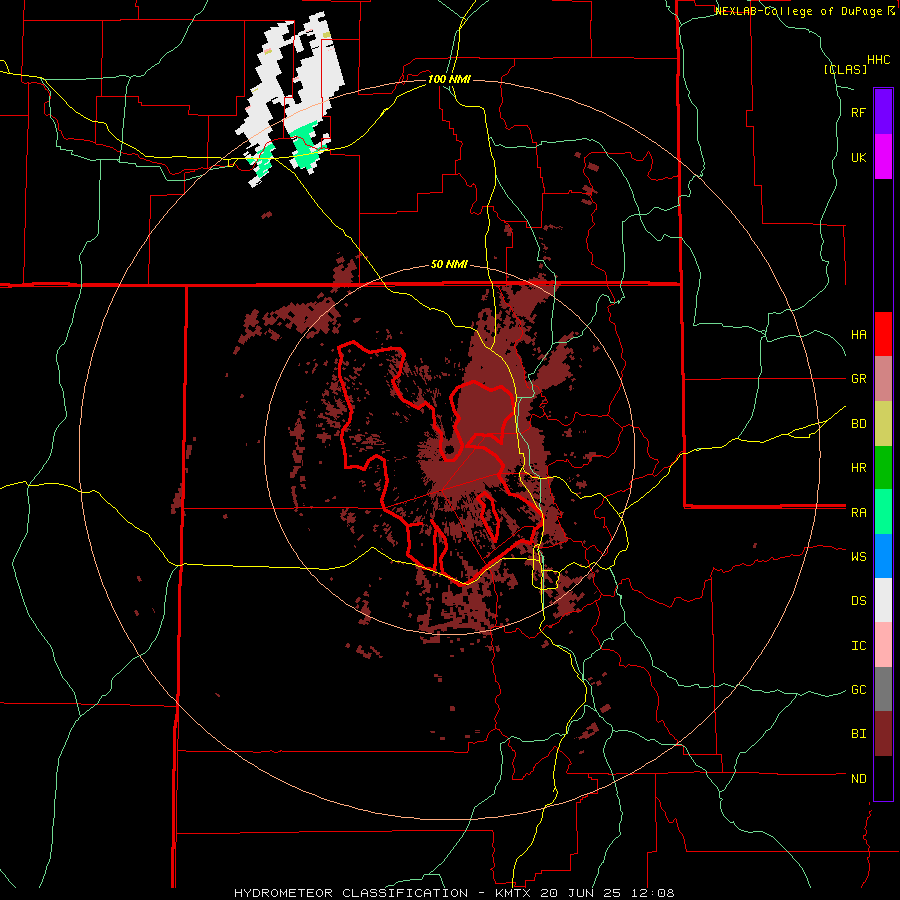Select the BD yellow legend block
This screenshot has width=900, height=900.
[x=883, y=424]
